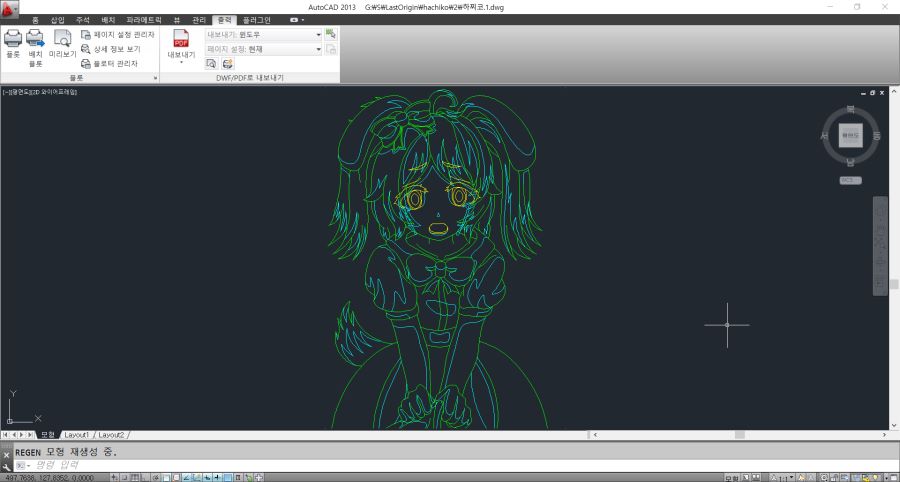Click the Plot (플롯) printer icon
900x482 pixels.
(x=13, y=40)
